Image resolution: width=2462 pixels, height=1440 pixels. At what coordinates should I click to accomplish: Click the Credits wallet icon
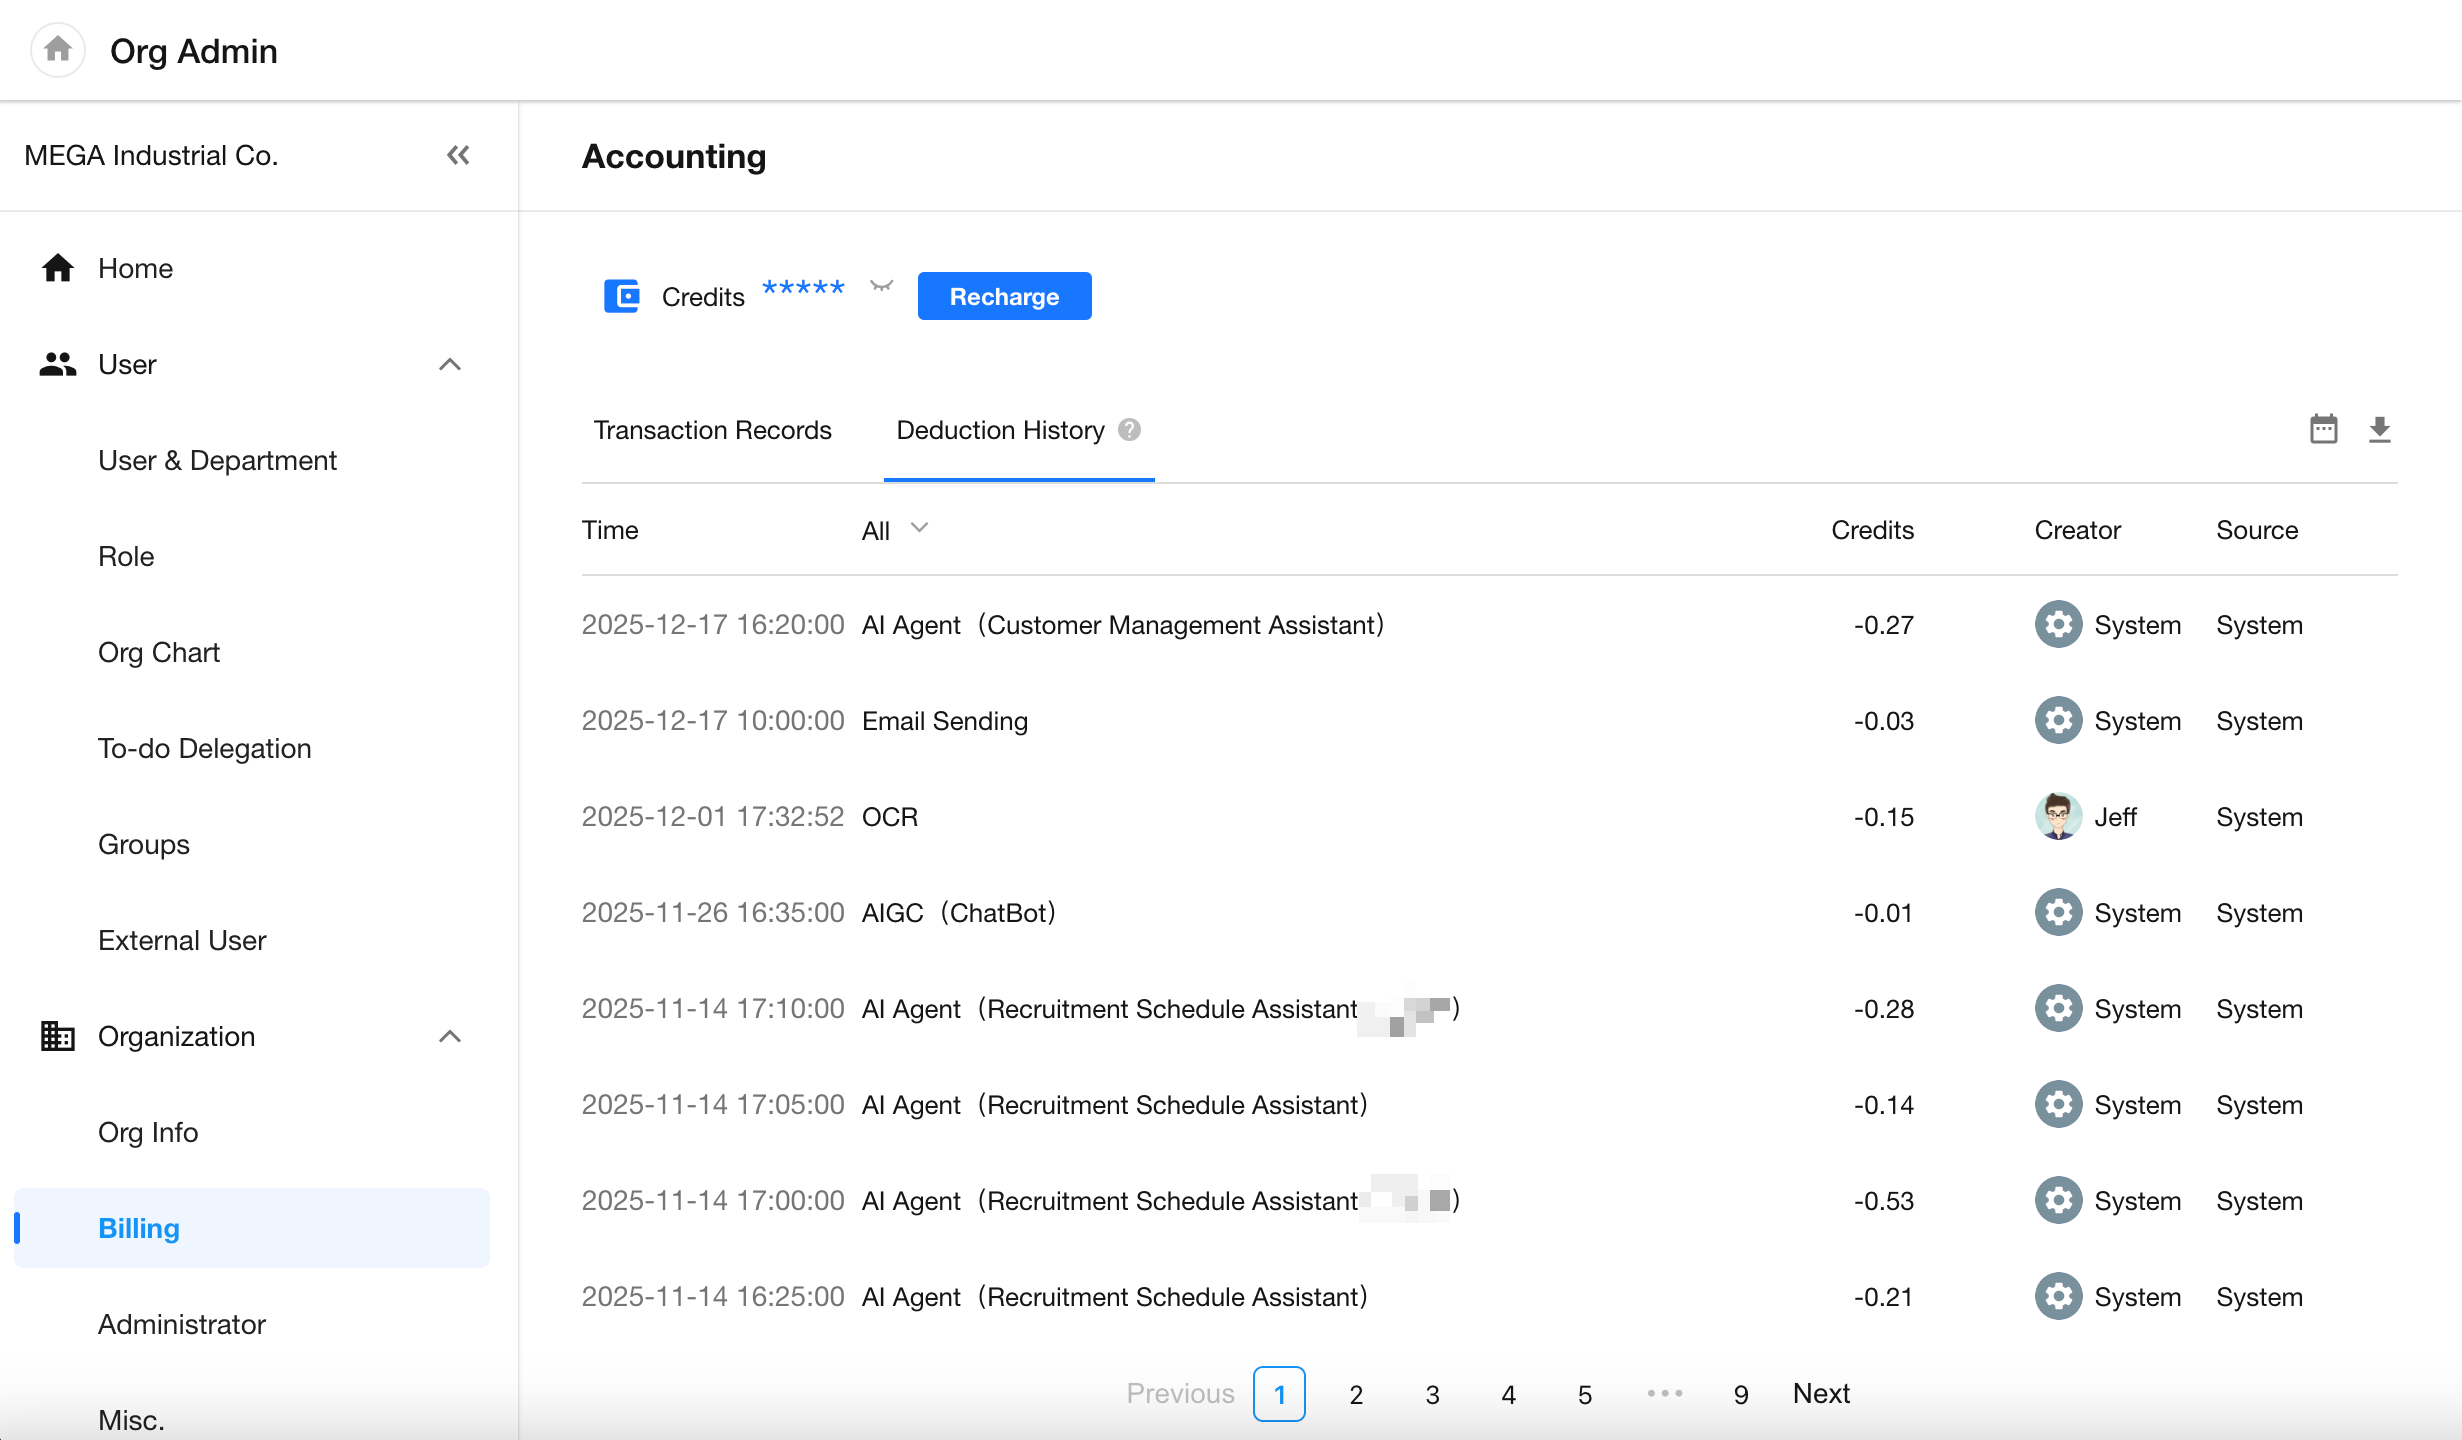[621, 296]
